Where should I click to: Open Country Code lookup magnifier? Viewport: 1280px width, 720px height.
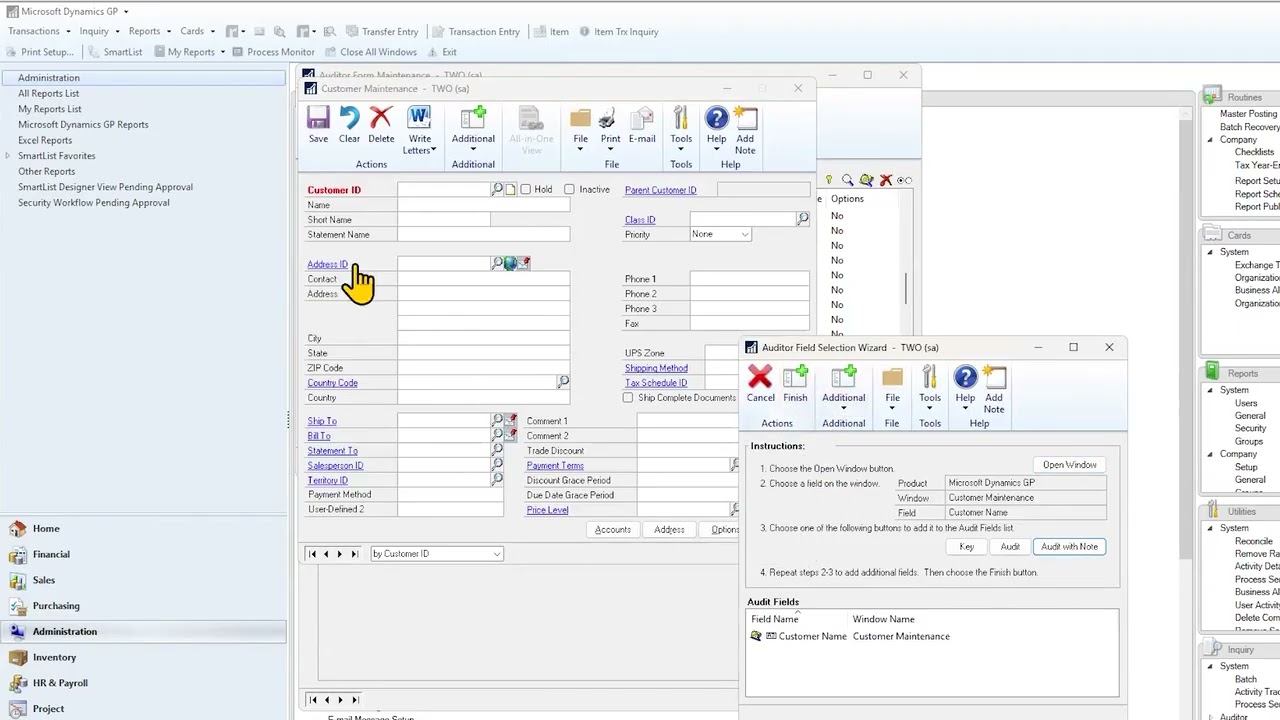(x=563, y=382)
